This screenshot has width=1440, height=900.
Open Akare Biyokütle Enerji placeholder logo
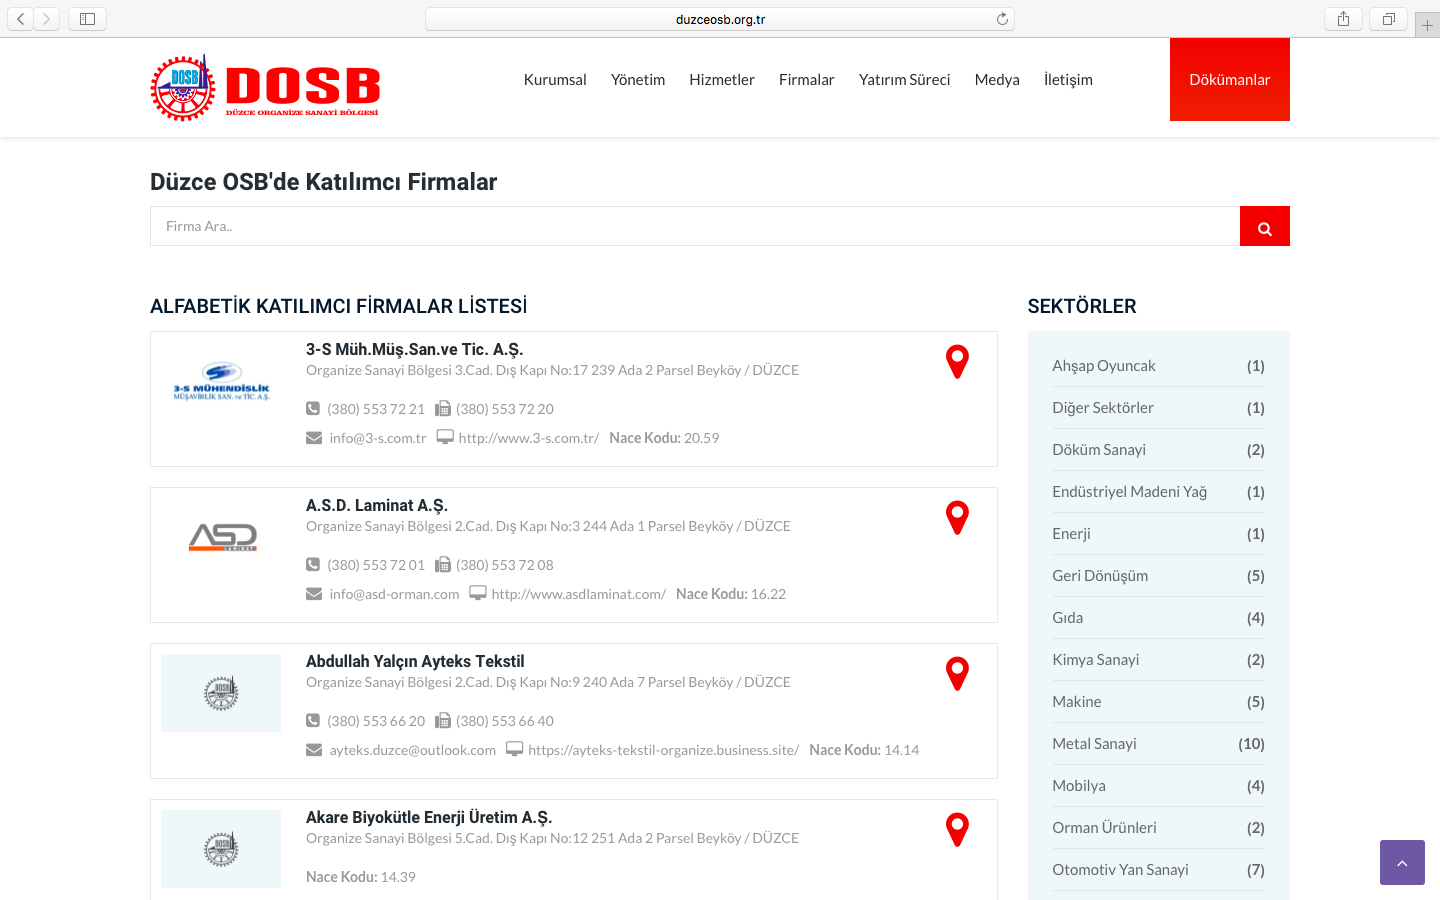221,849
